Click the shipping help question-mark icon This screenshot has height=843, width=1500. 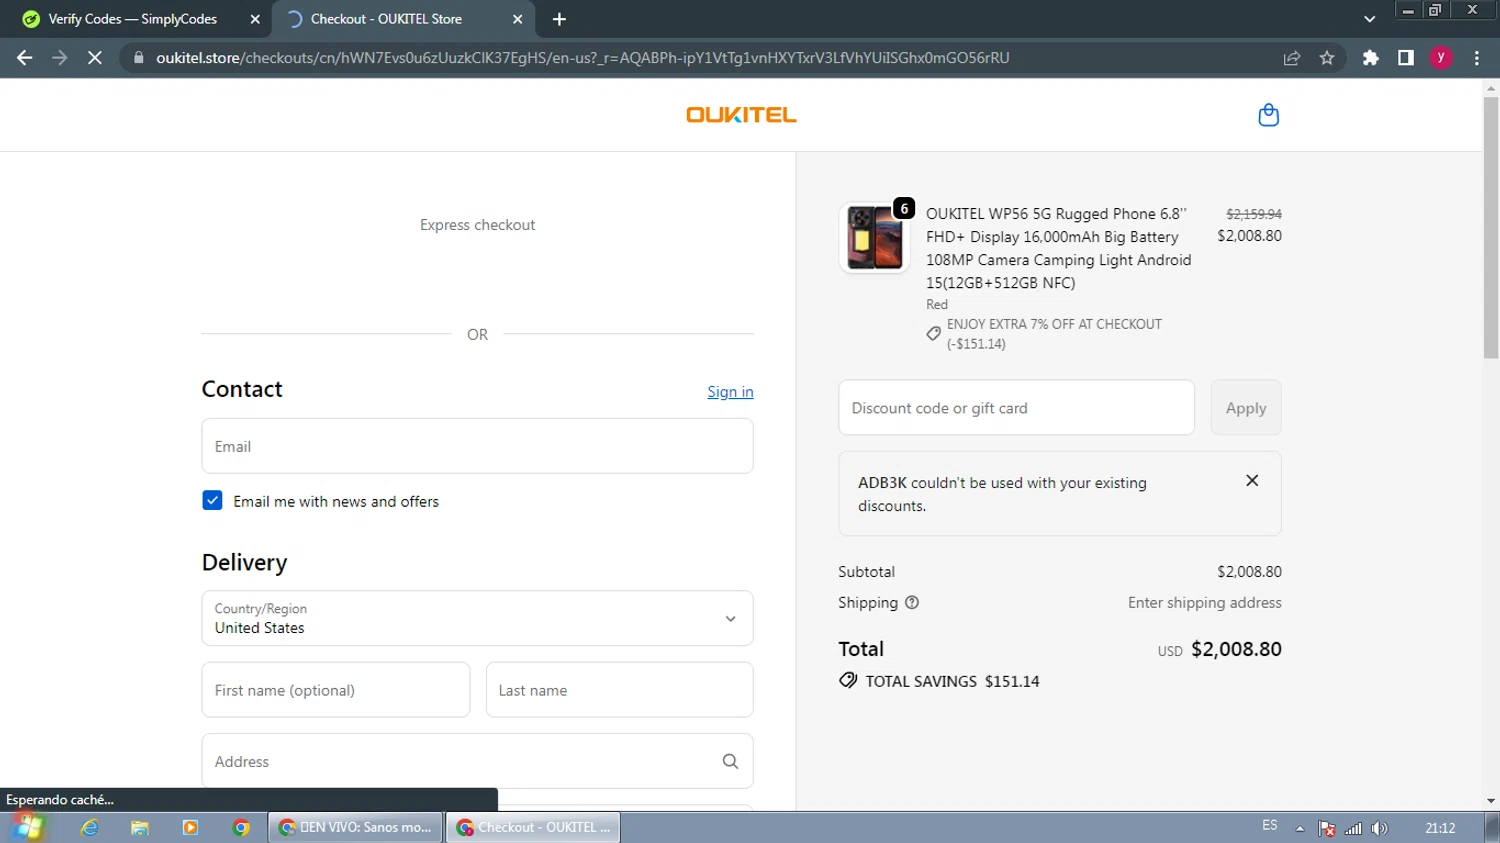[x=912, y=602]
